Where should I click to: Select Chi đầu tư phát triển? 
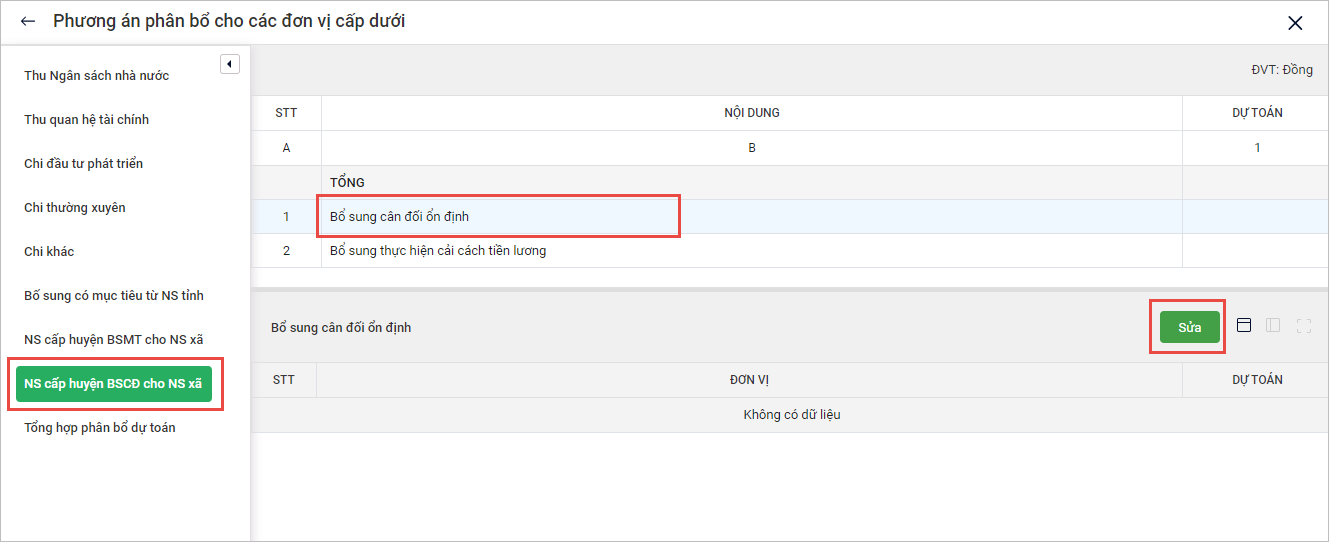84,164
